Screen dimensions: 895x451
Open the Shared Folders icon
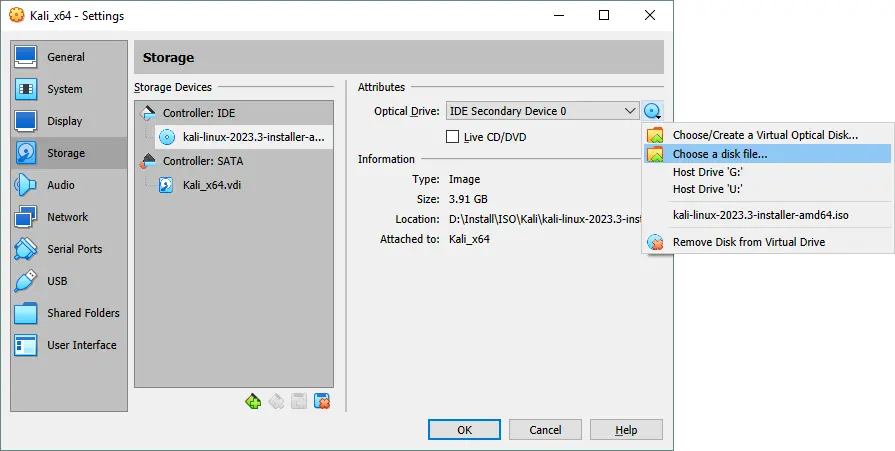[26, 313]
